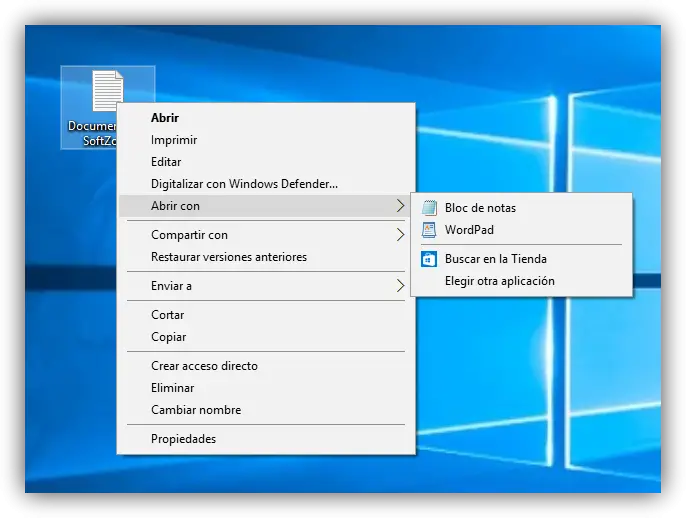The width and height of the screenshot is (686, 518).
Task: Open the Enviar a entry
Action: pos(266,286)
